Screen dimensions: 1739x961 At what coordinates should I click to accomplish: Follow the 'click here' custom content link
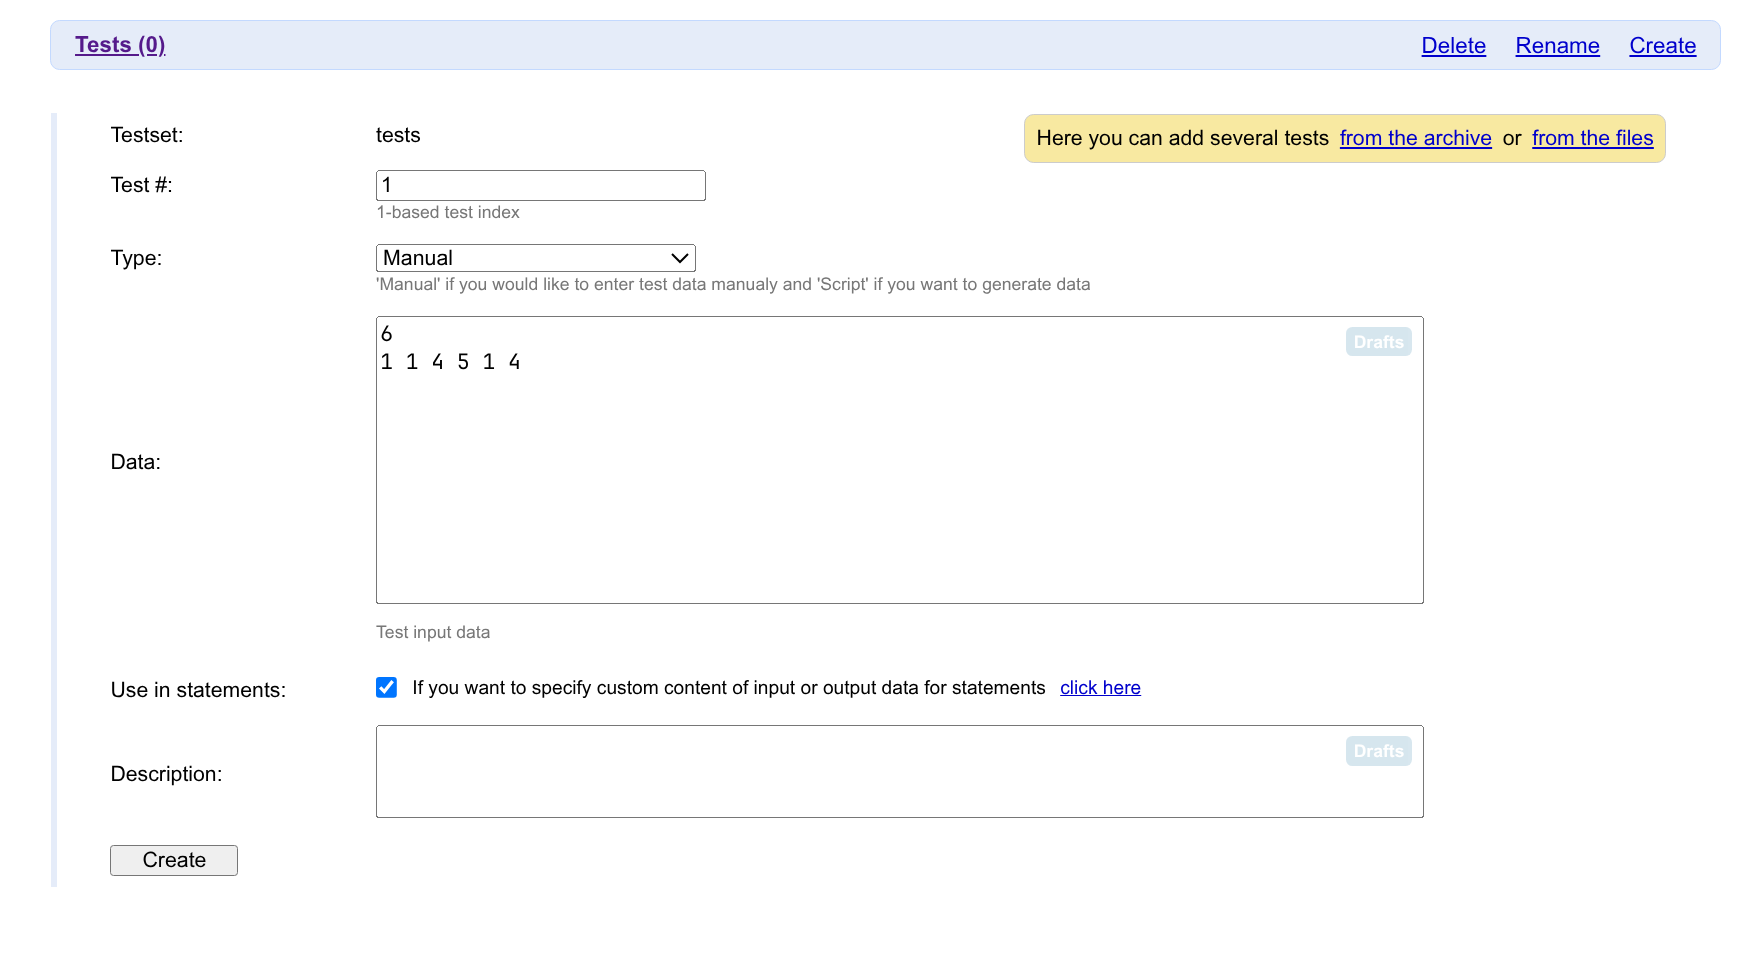click(1100, 688)
